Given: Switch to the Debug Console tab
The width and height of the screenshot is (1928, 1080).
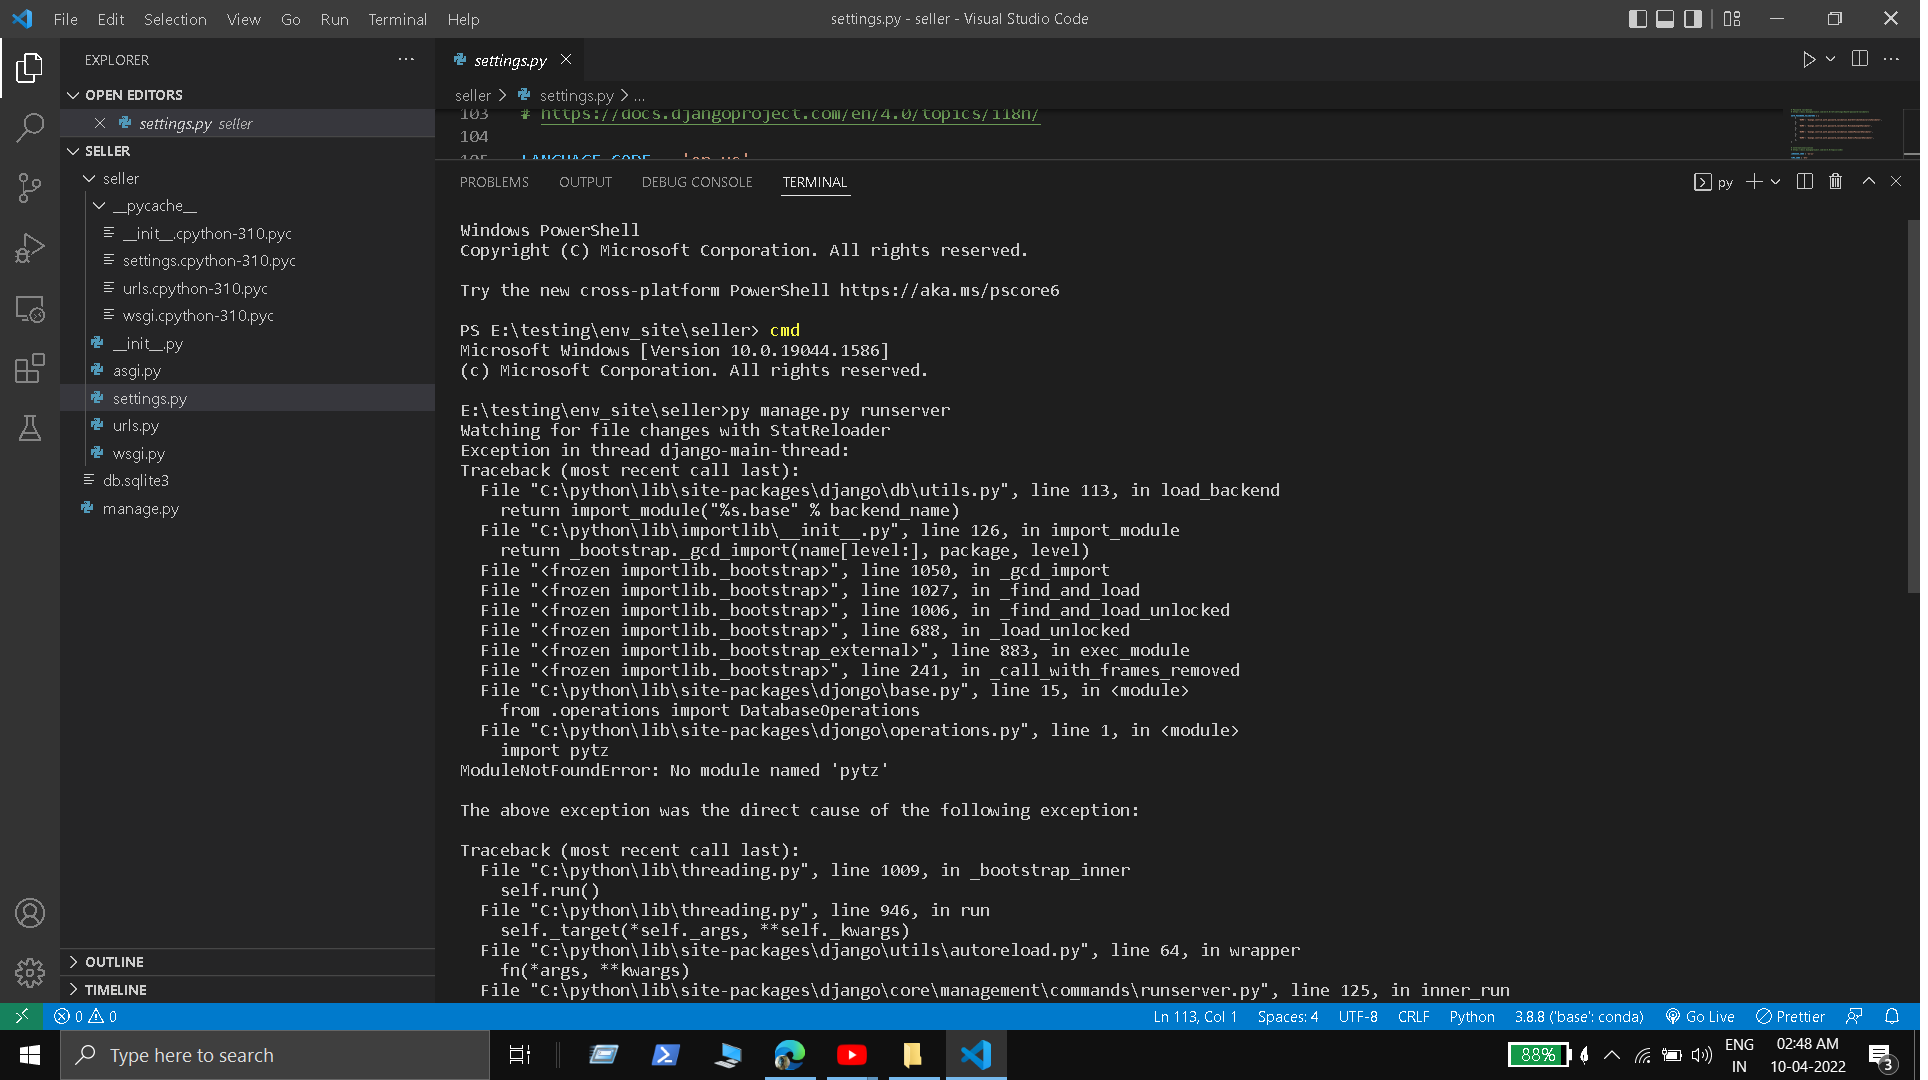Looking at the screenshot, I should (x=697, y=182).
